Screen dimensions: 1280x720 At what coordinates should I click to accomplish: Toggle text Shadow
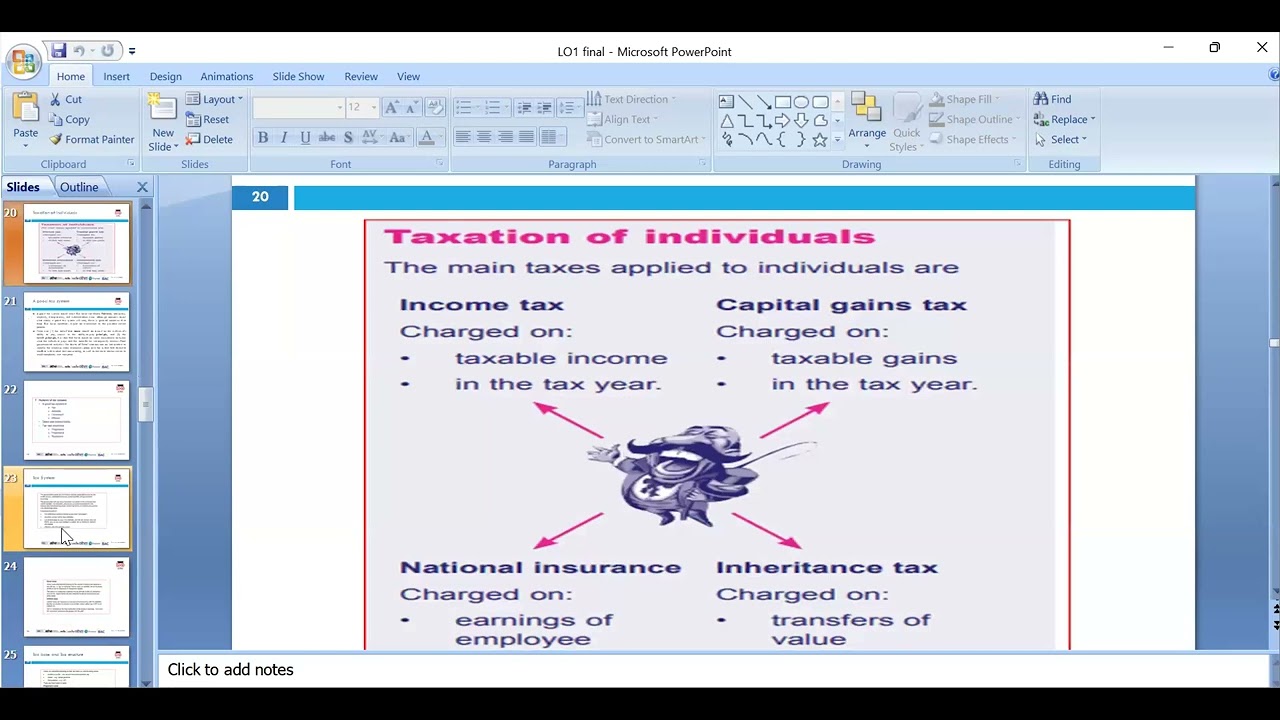[x=348, y=137]
